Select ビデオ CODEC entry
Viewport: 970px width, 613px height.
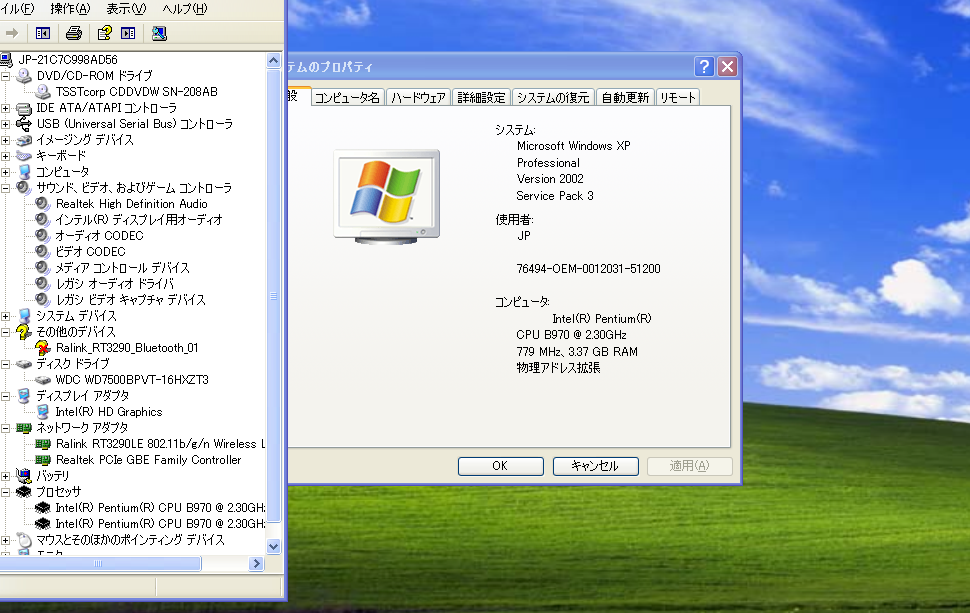coord(90,252)
